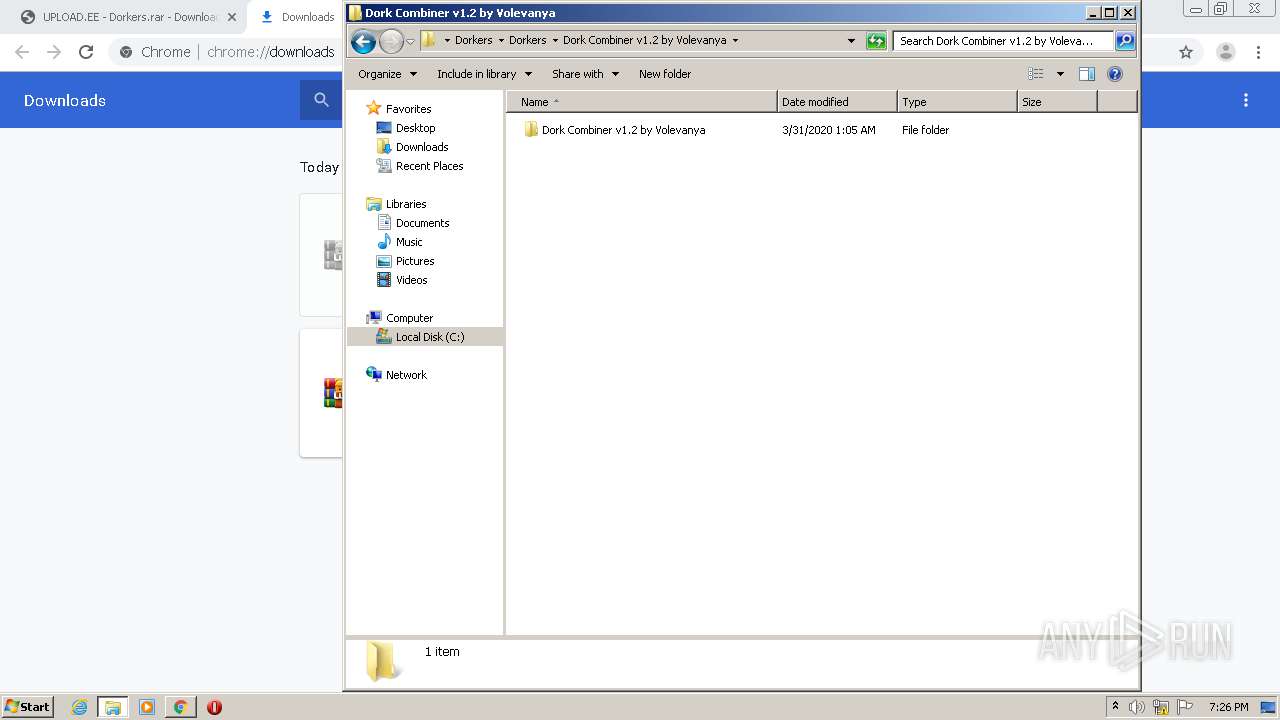The image size is (1280, 720).
Task: Expand address bar previous locations dropdown
Action: pos(851,41)
